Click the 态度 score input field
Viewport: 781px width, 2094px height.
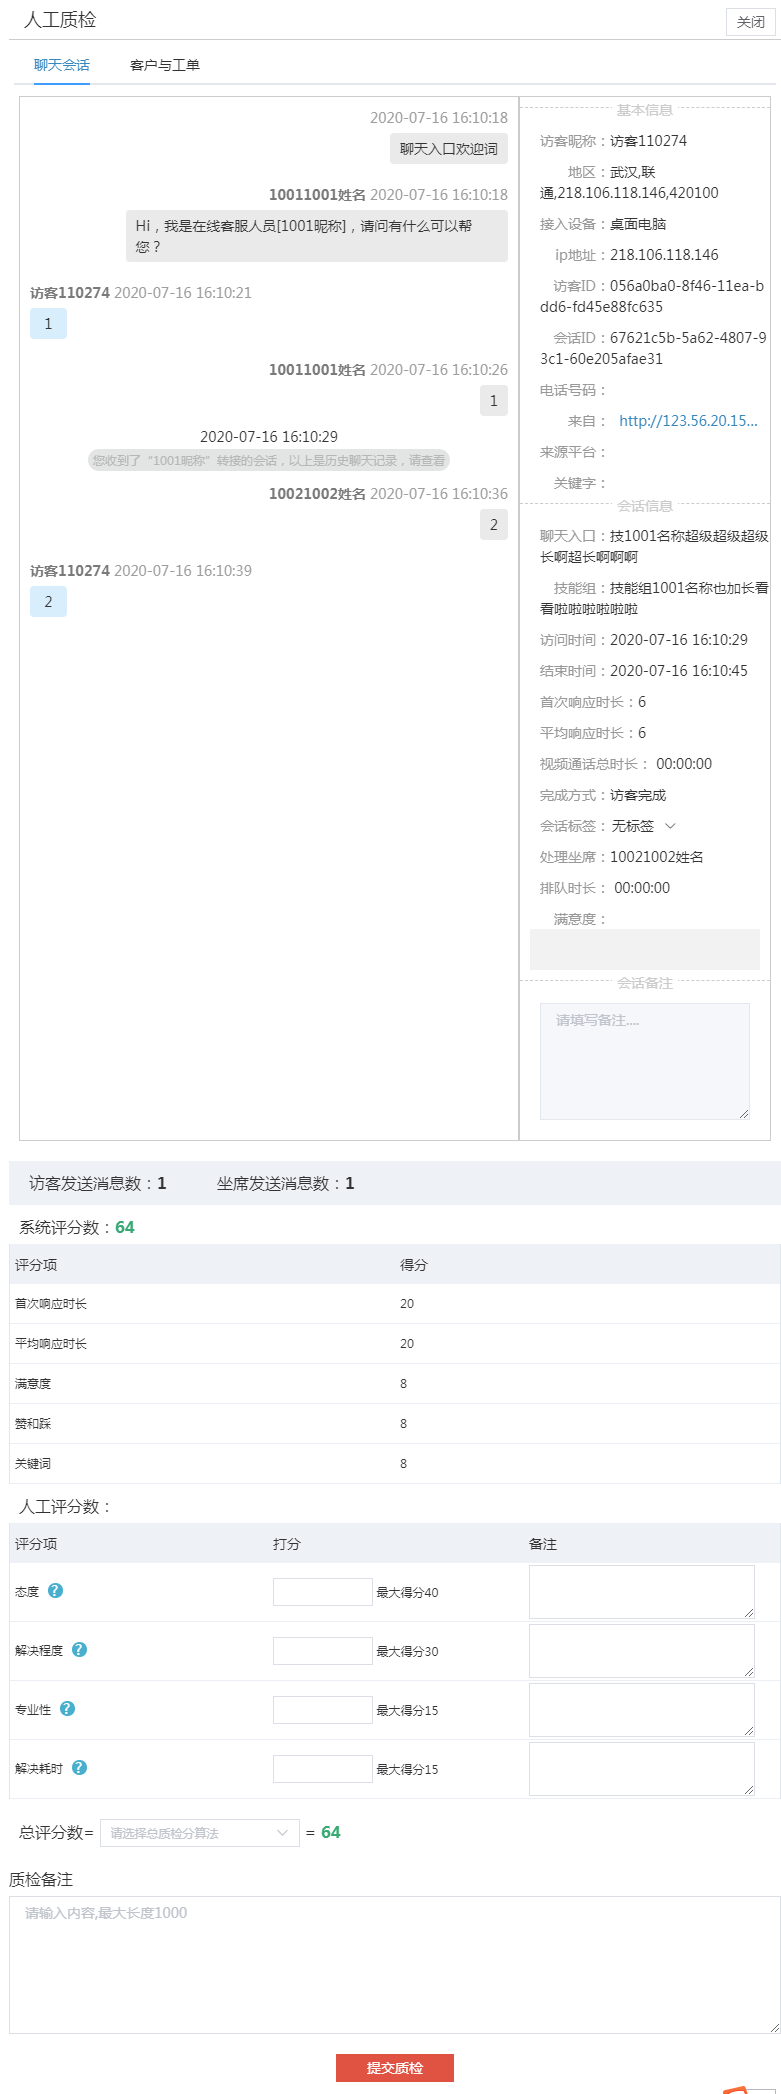[322, 1592]
